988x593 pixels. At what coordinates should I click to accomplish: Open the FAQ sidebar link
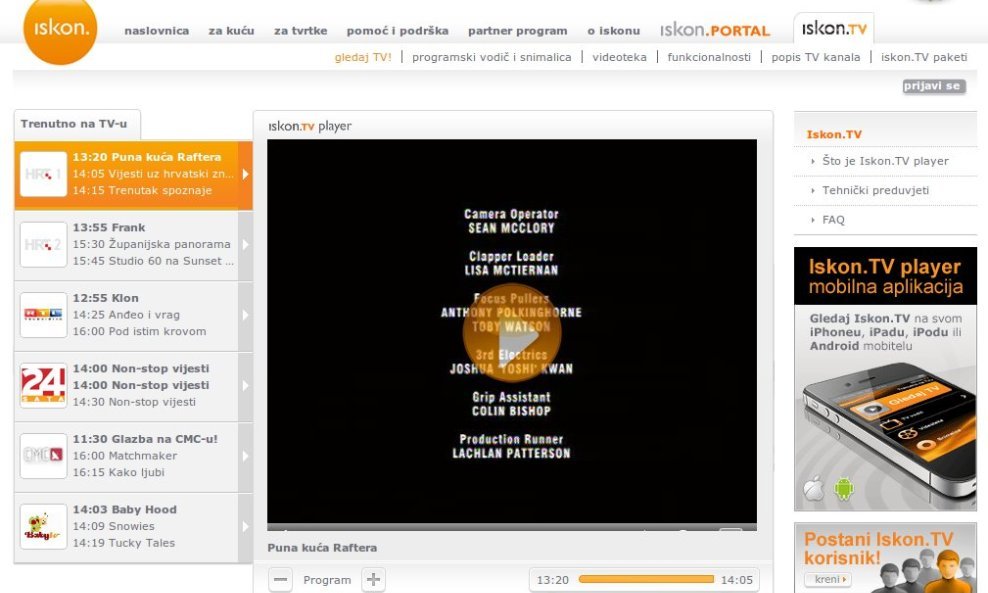pos(833,220)
